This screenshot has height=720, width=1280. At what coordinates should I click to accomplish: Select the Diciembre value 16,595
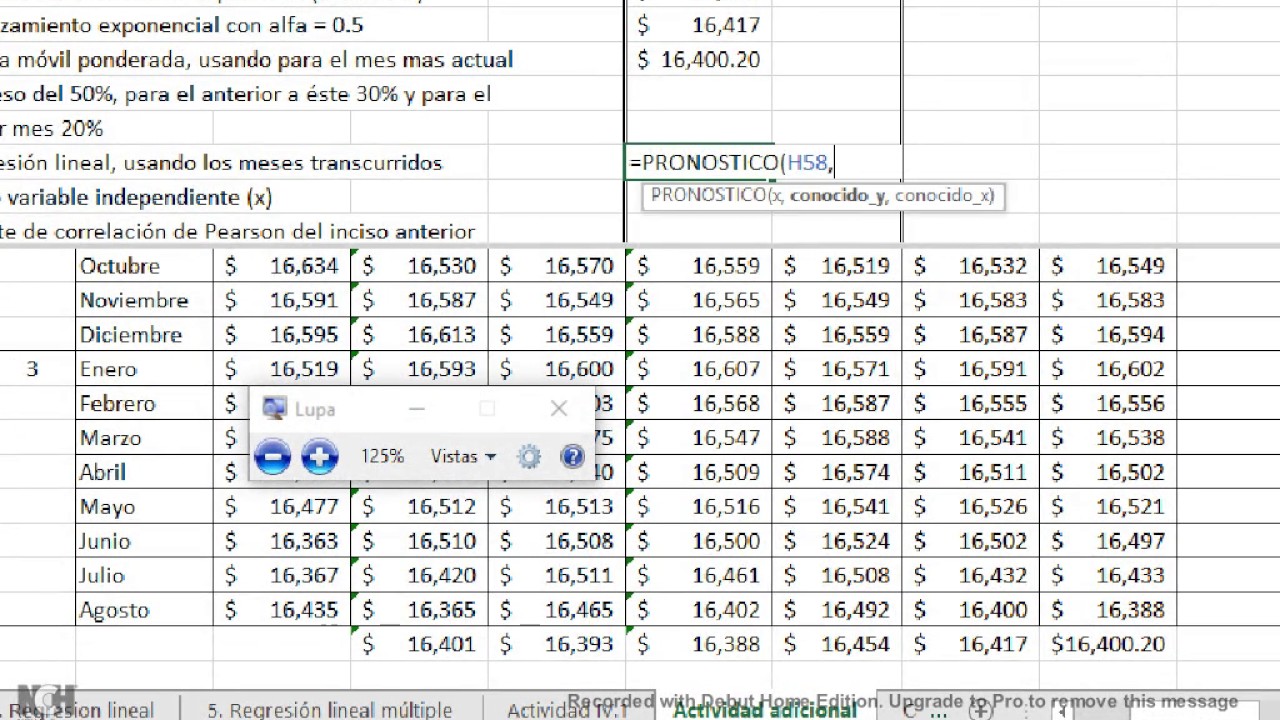[x=282, y=335]
